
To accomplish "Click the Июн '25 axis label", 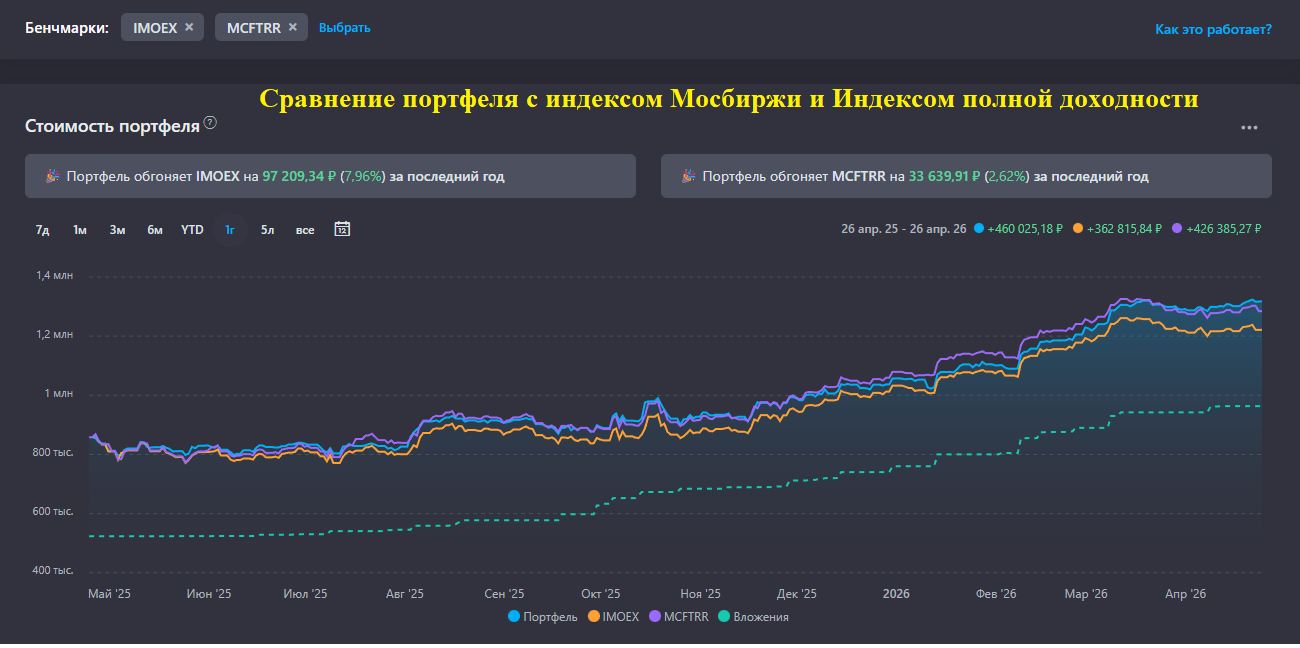I will [209, 594].
